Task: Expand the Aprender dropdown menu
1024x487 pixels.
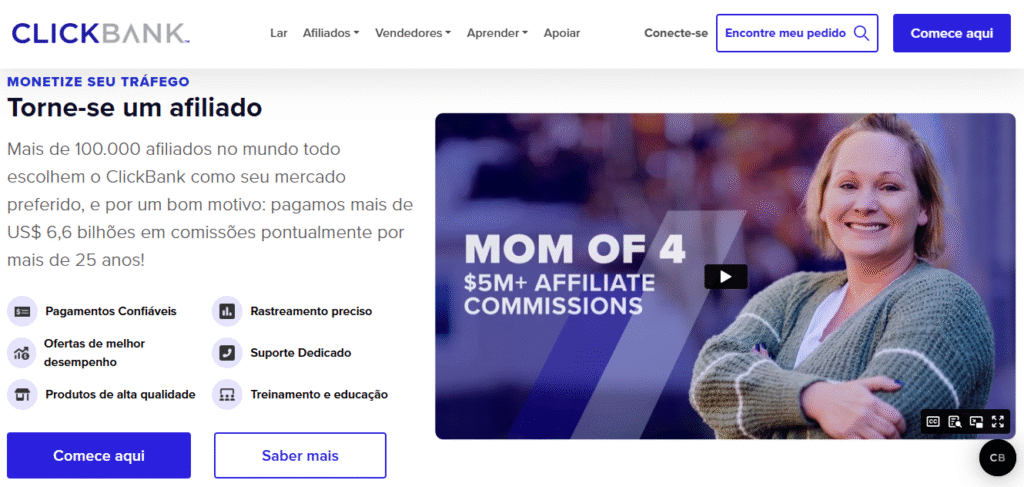Action: click(497, 33)
